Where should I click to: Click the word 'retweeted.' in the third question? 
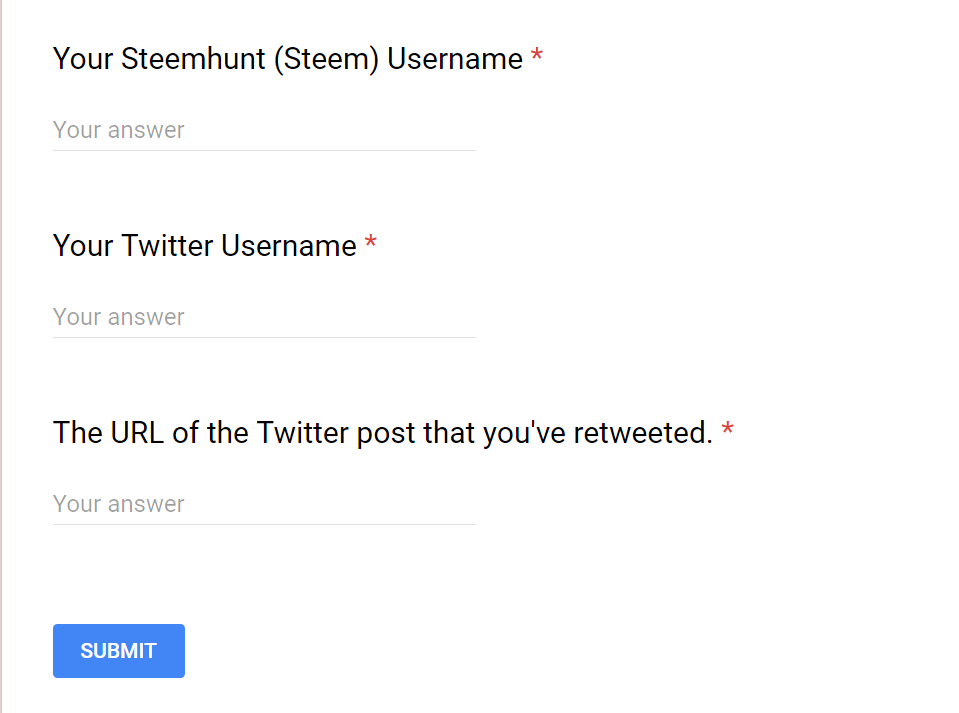(643, 433)
